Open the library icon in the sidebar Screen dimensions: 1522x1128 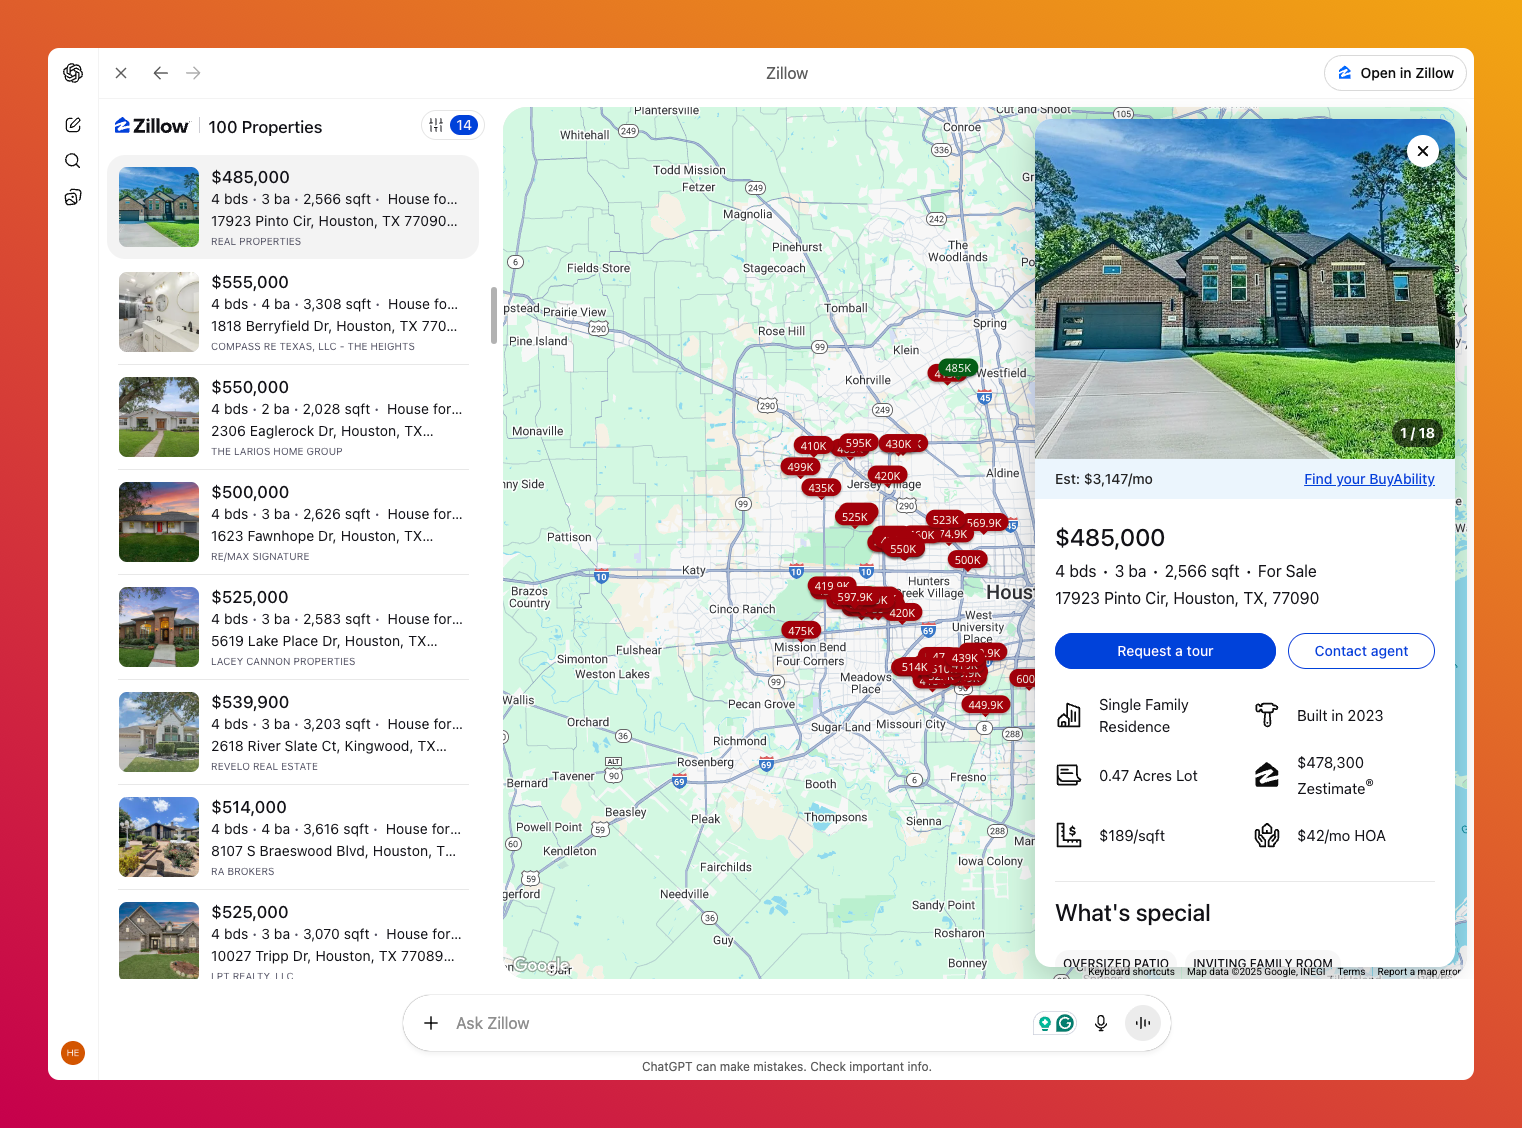(x=73, y=197)
